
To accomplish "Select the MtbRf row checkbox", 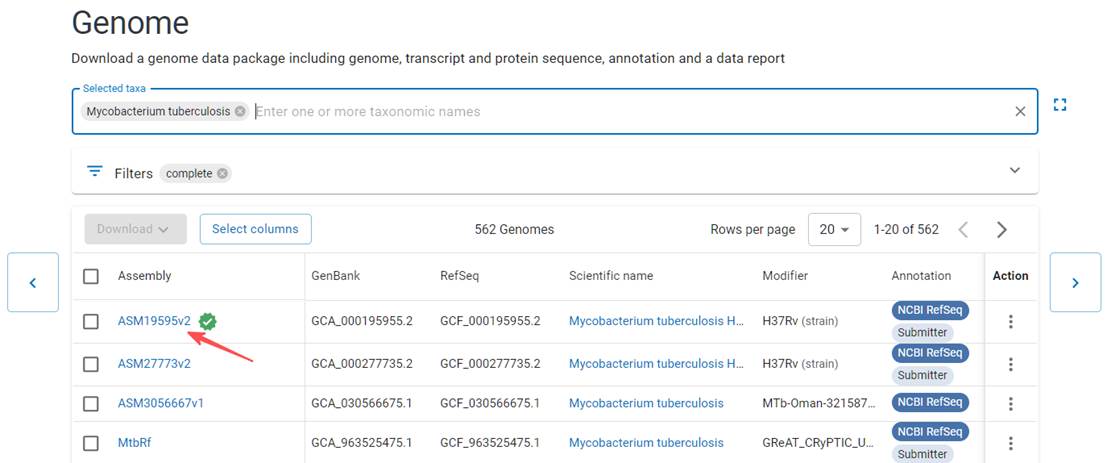I will [91, 443].
